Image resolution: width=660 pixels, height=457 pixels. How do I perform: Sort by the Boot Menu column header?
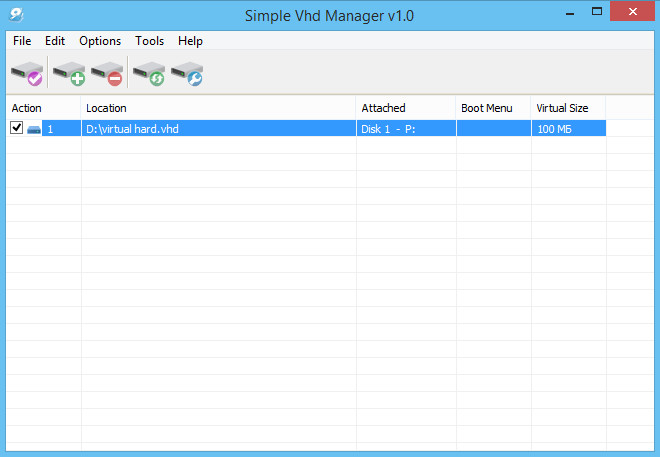tap(493, 108)
